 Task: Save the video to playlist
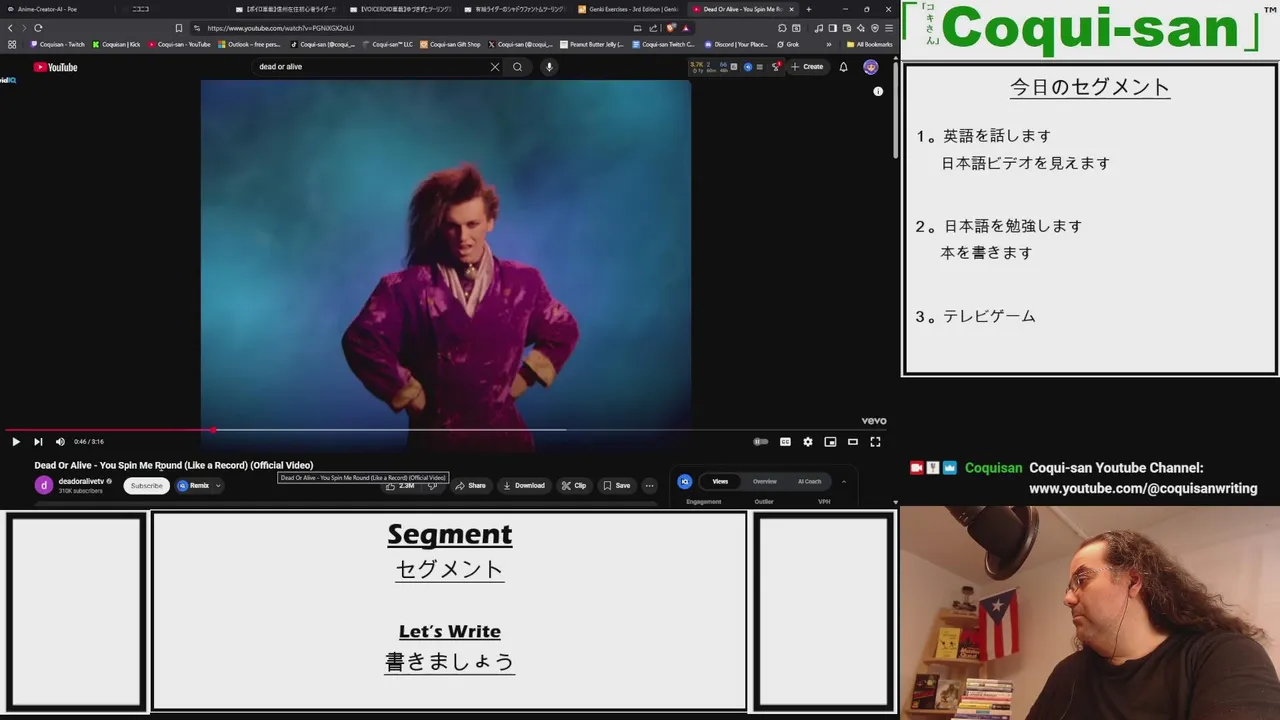point(617,486)
